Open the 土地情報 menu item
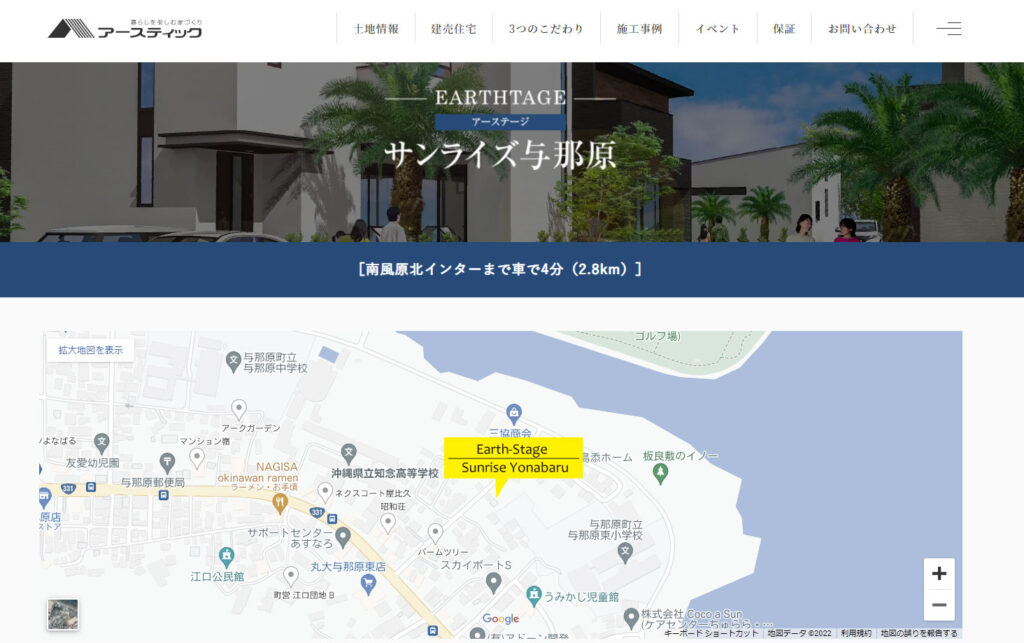The width and height of the screenshot is (1024, 643). (x=376, y=29)
